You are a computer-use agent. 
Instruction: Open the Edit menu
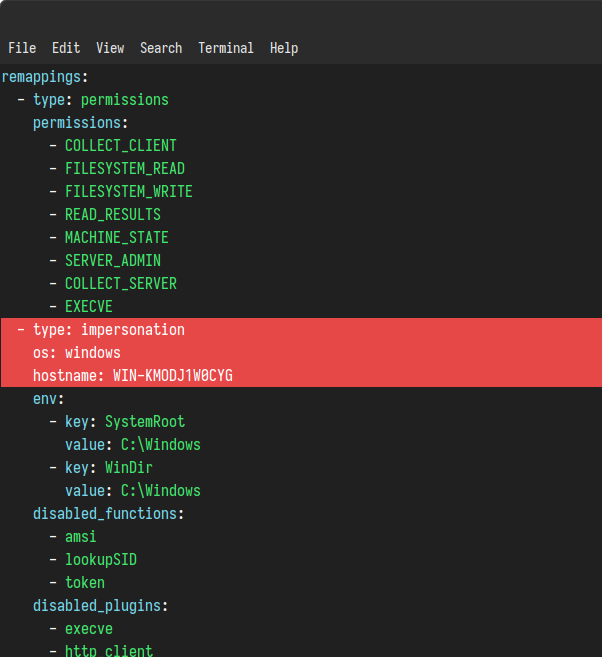[66, 48]
